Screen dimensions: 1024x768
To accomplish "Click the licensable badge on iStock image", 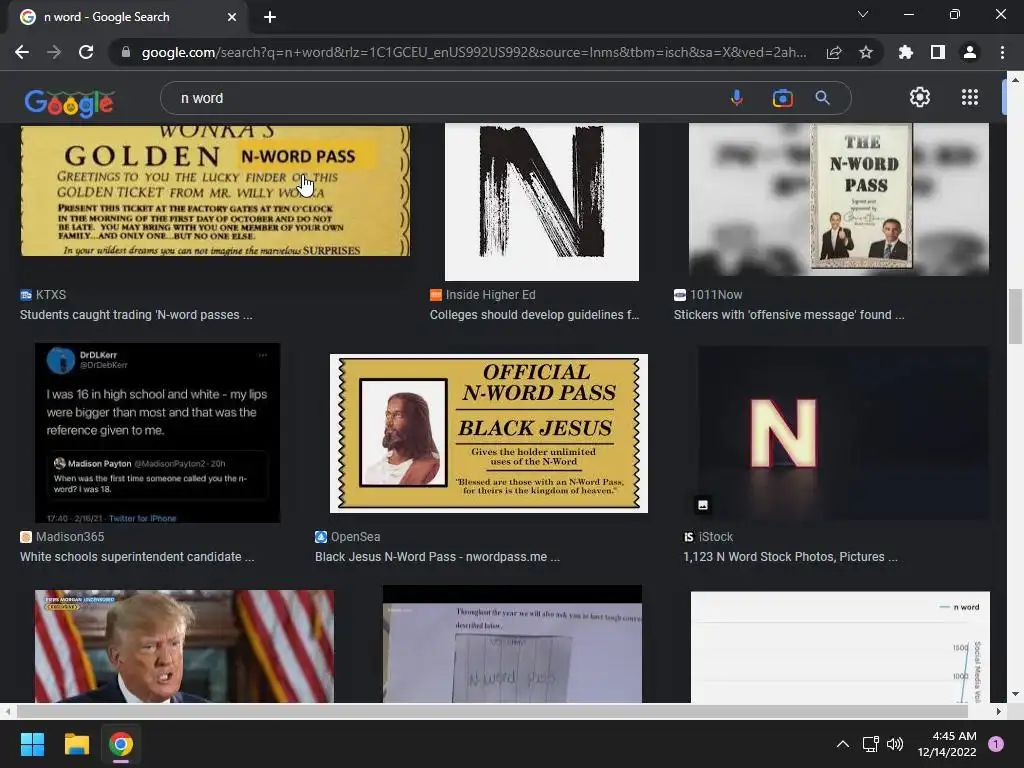I will pos(703,505).
